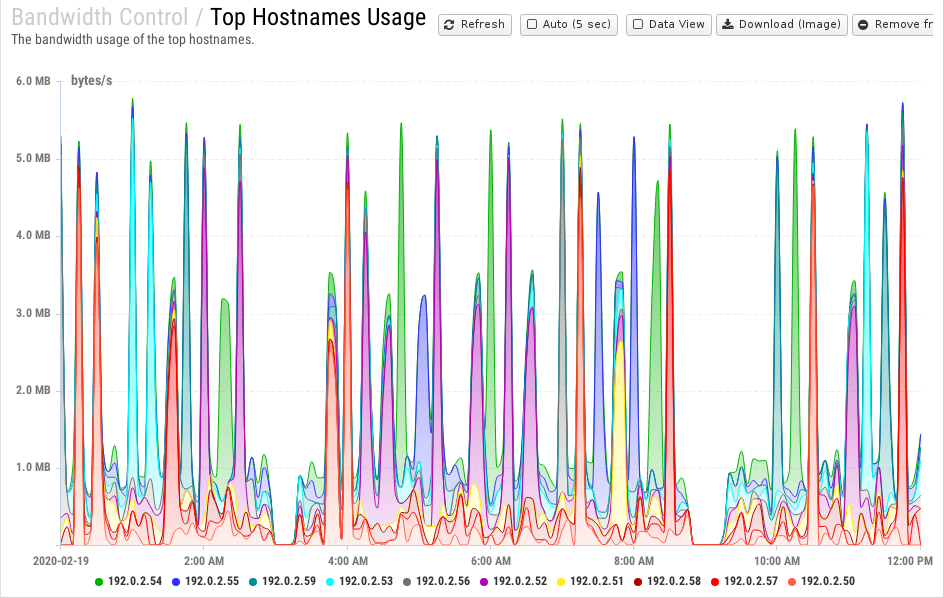Toggle 192.0.2.54 green legend dot
944x598 pixels.
(99, 582)
